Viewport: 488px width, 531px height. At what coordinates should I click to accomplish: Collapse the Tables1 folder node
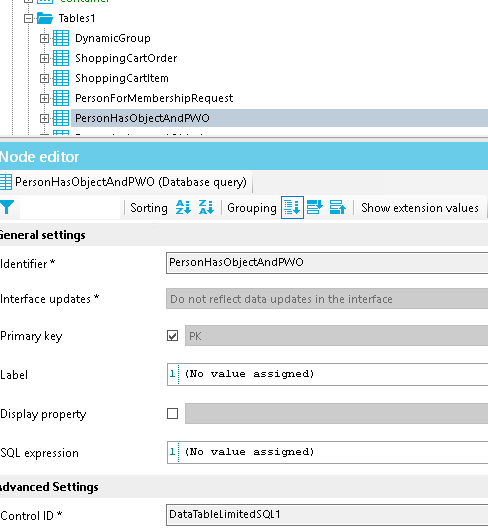tap(29, 18)
